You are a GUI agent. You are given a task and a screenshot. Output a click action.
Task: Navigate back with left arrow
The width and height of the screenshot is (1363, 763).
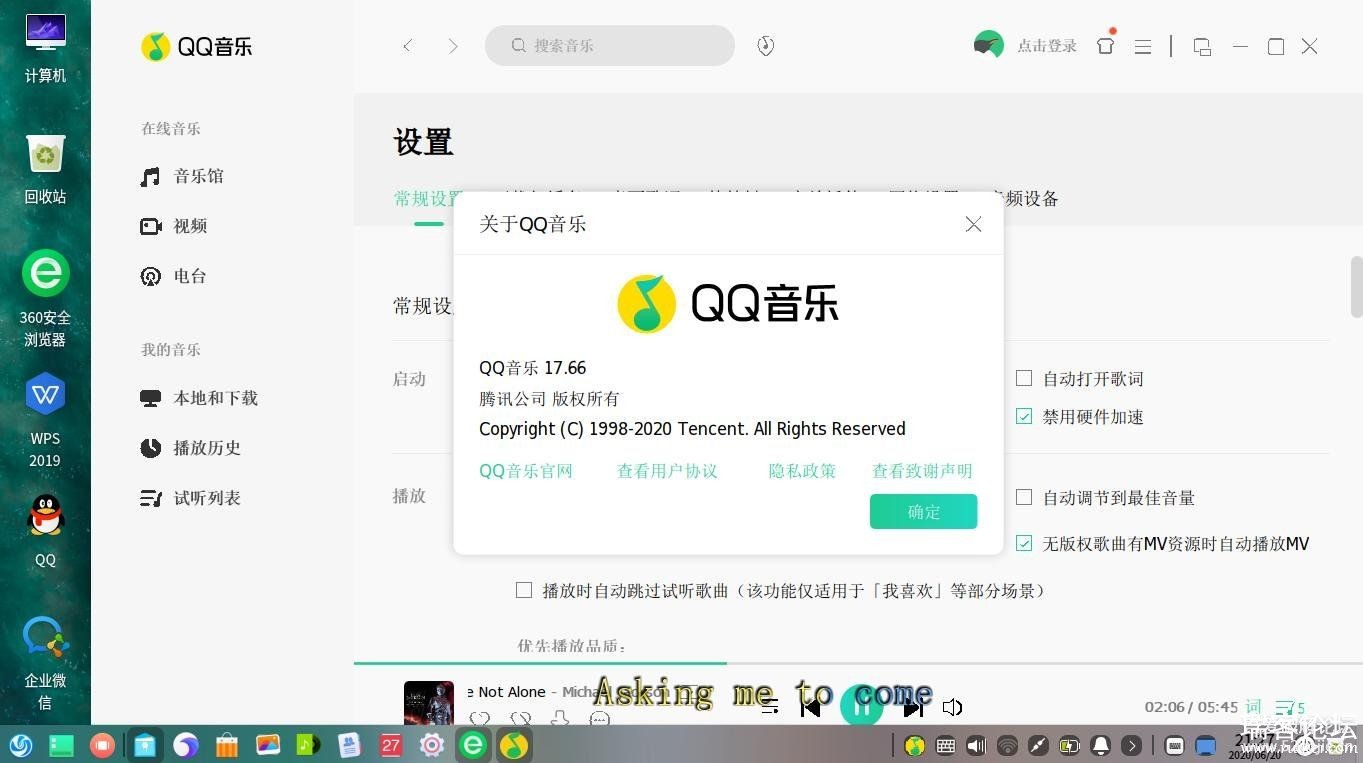click(x=407, y=46)
